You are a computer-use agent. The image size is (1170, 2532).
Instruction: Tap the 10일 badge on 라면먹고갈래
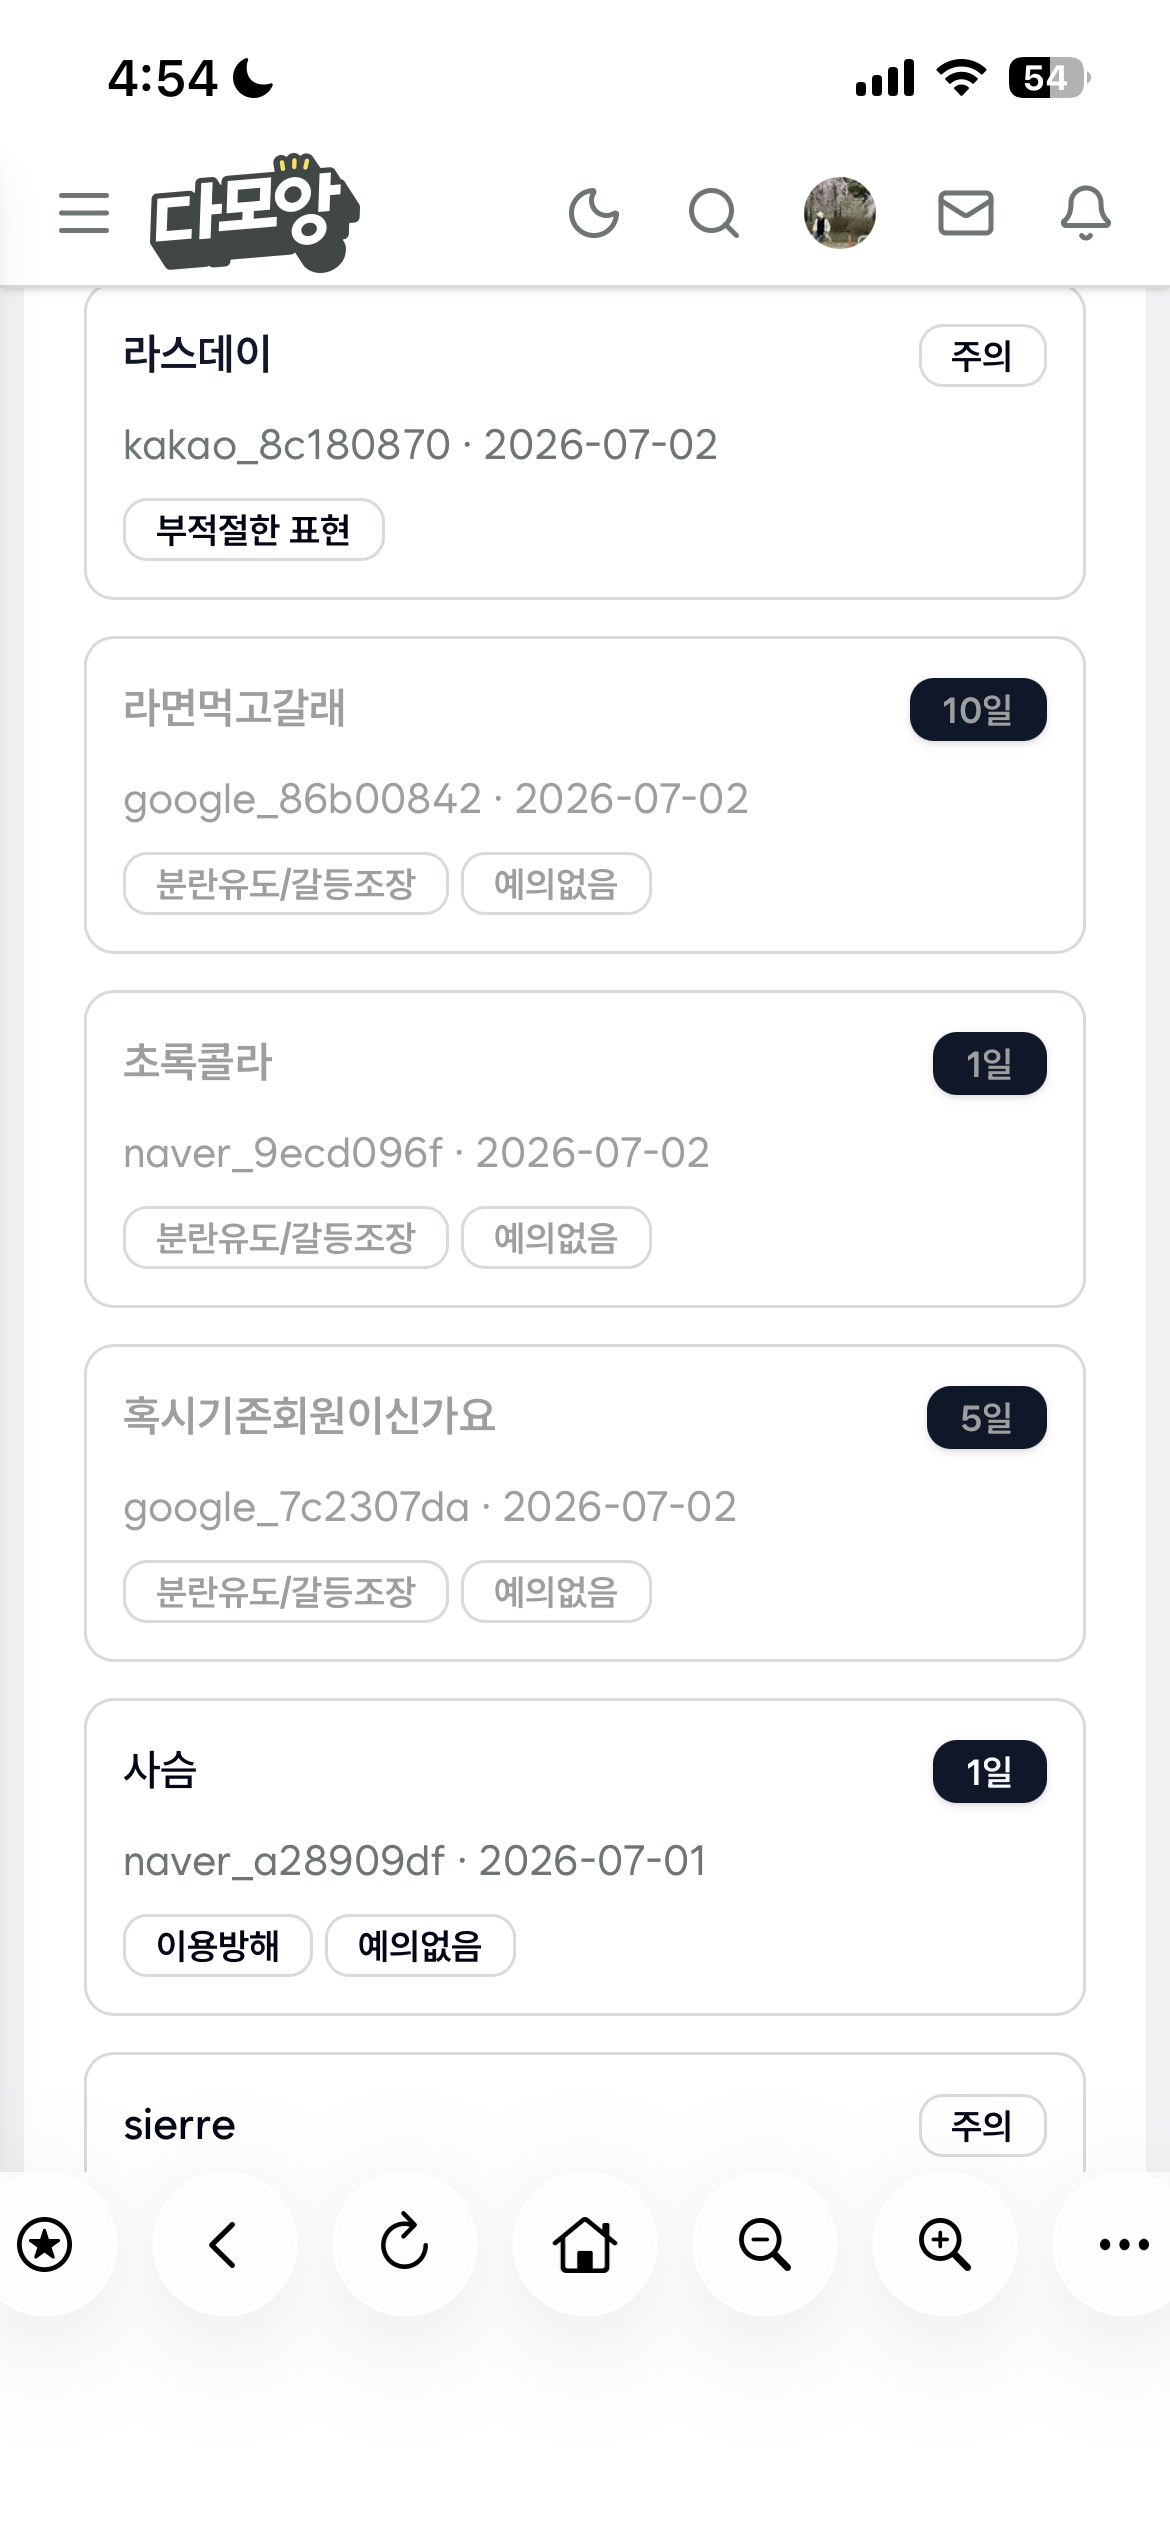pos(978,710)
